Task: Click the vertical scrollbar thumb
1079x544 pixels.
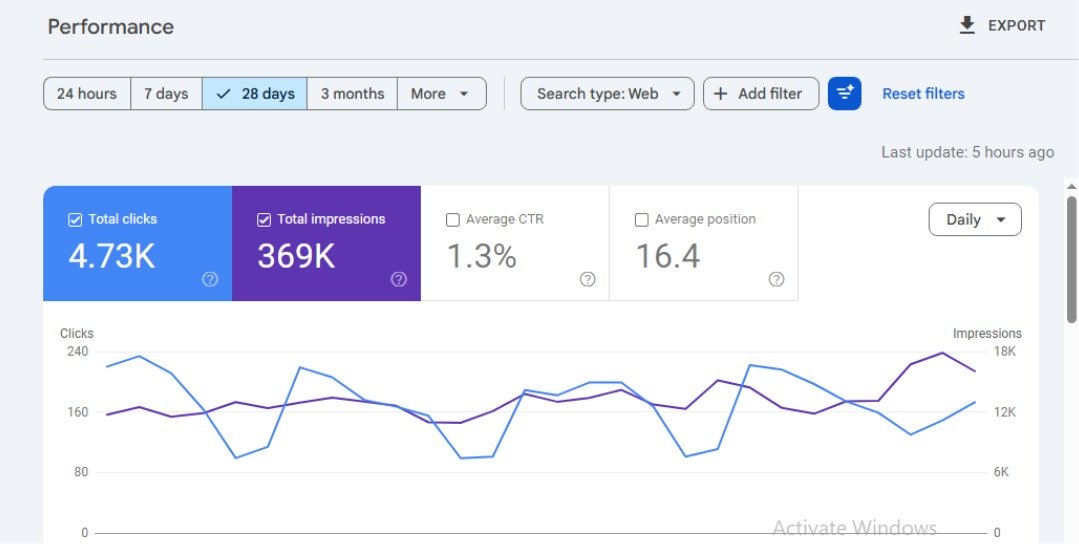Action: tap(1071, 259)
